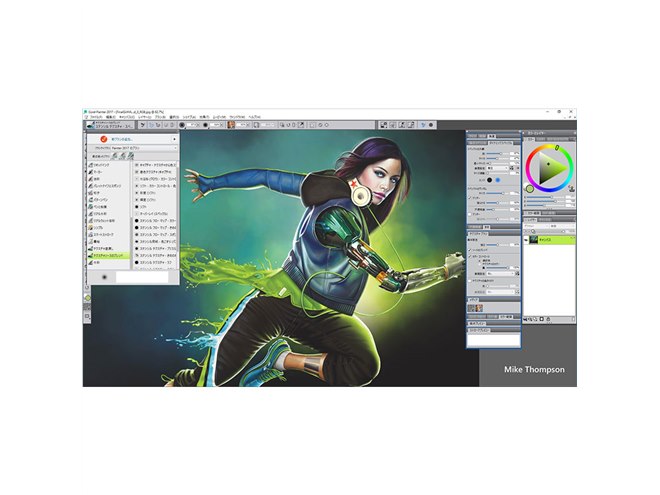Enable the unchecked checkbox near texture panel bottom
Screen dimensions: 660x495
click(x=470, y=281)
